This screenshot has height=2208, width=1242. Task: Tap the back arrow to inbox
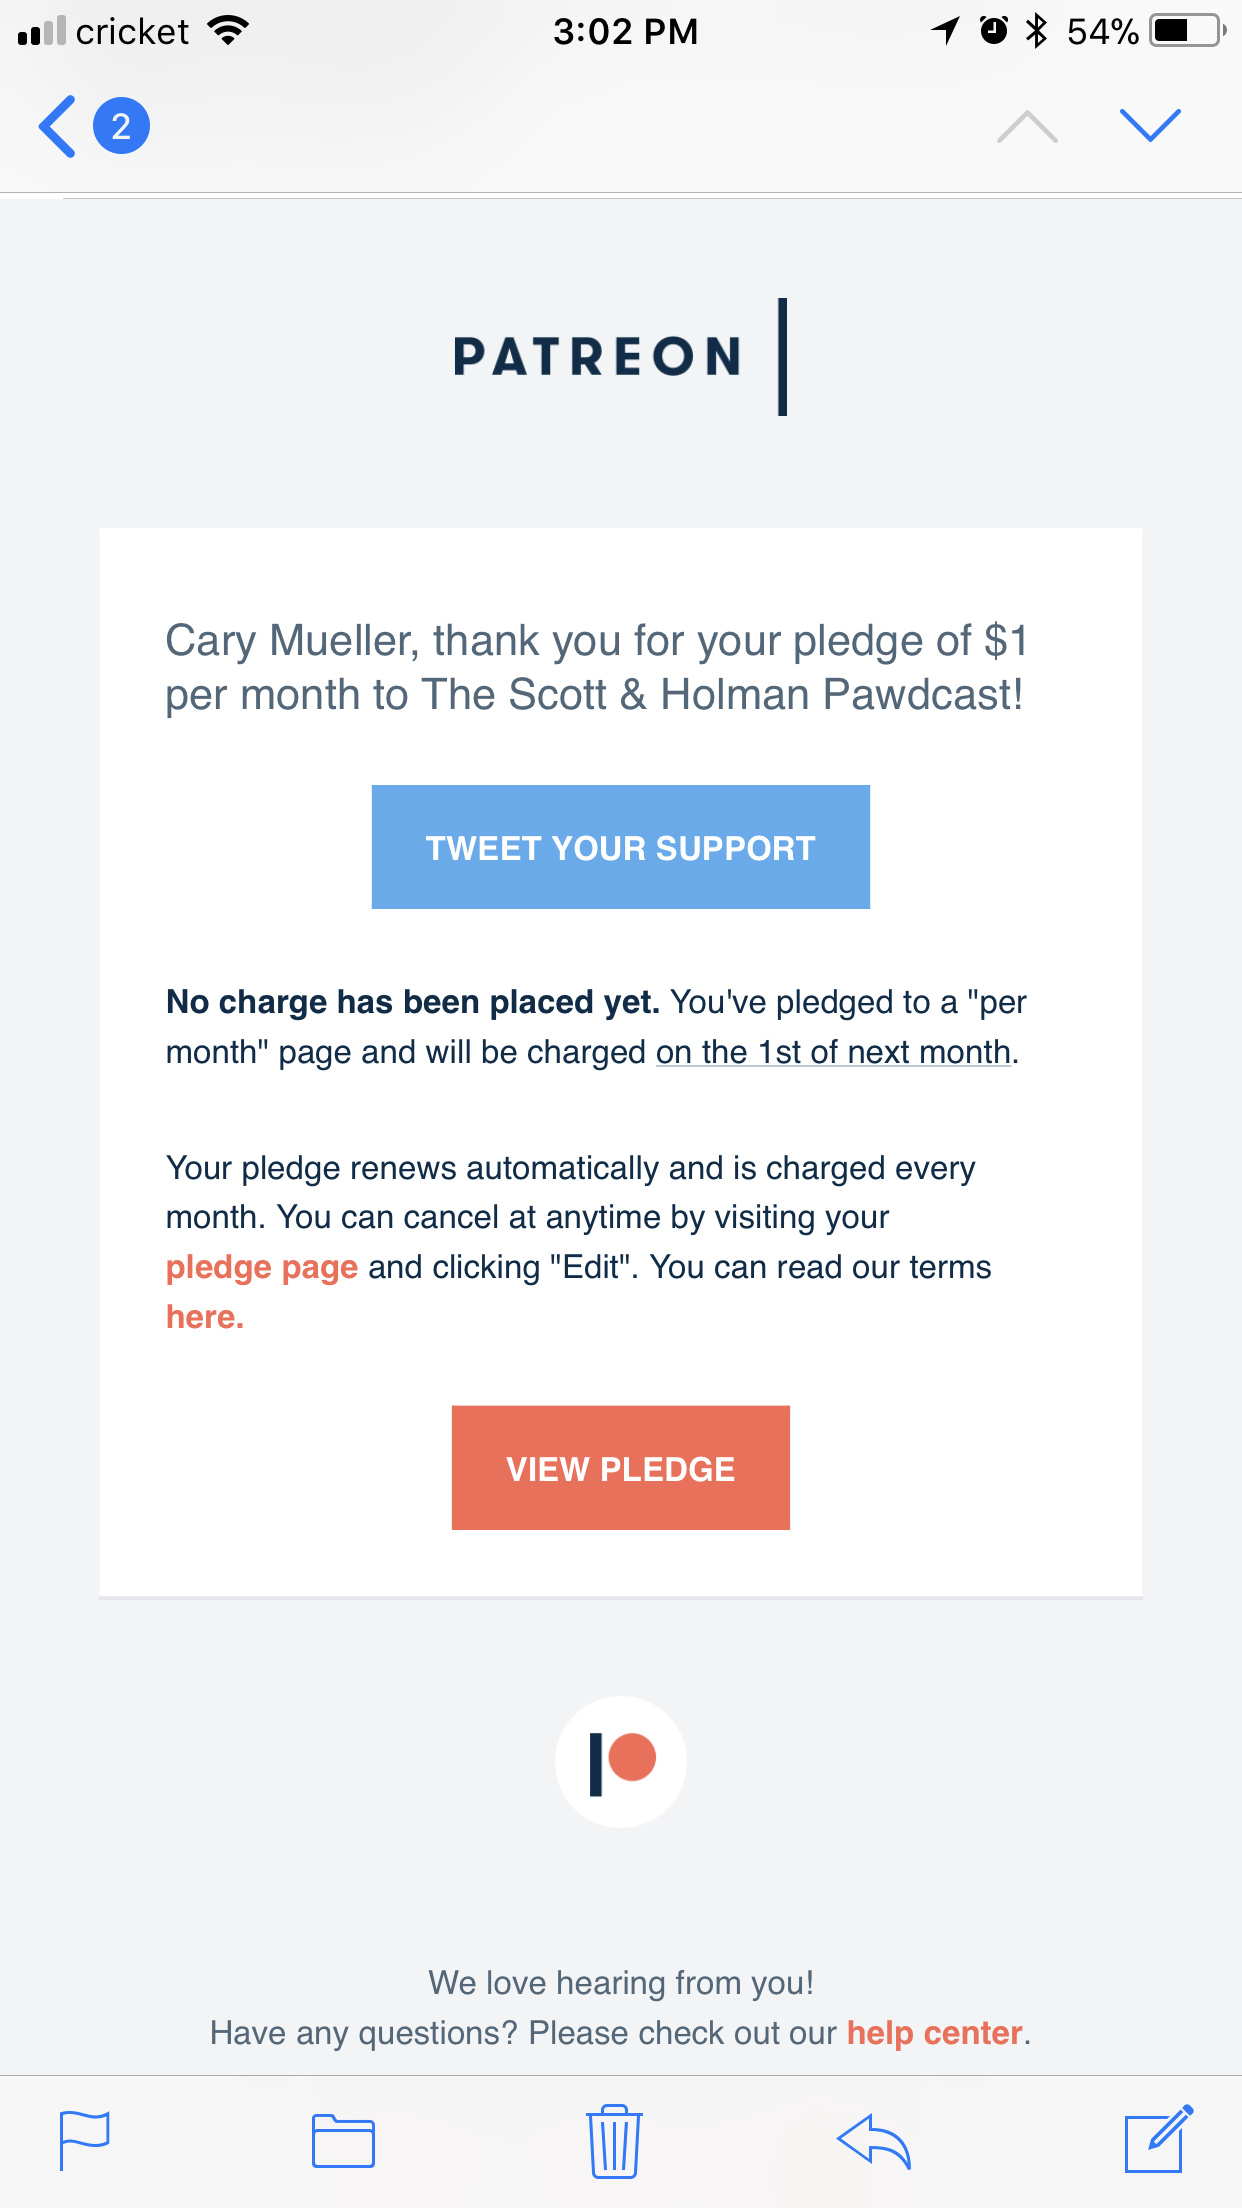[57, 126]
